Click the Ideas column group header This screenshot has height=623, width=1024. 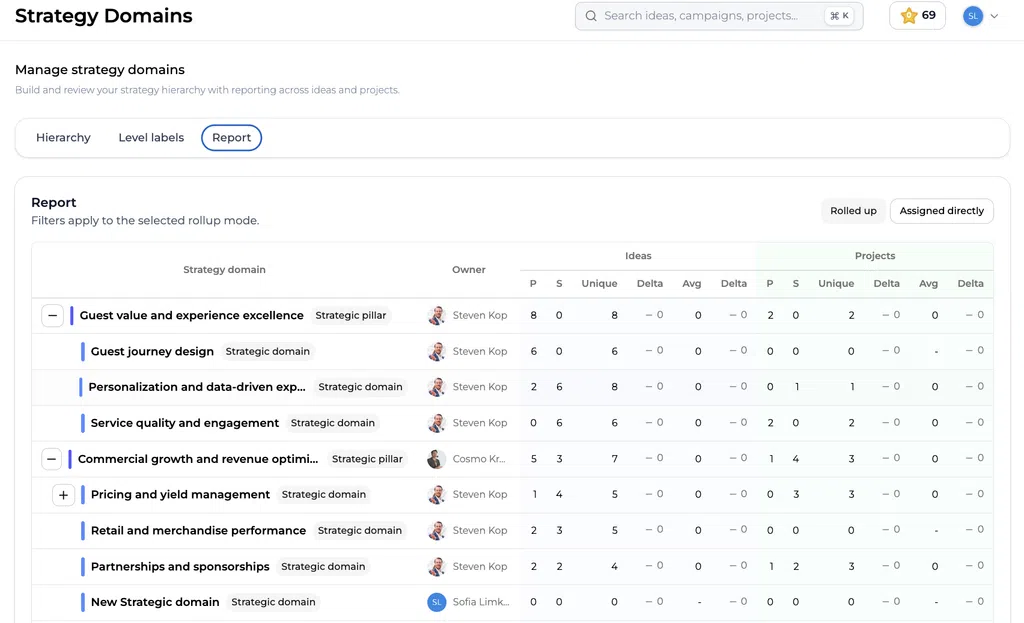pos(638,256)
